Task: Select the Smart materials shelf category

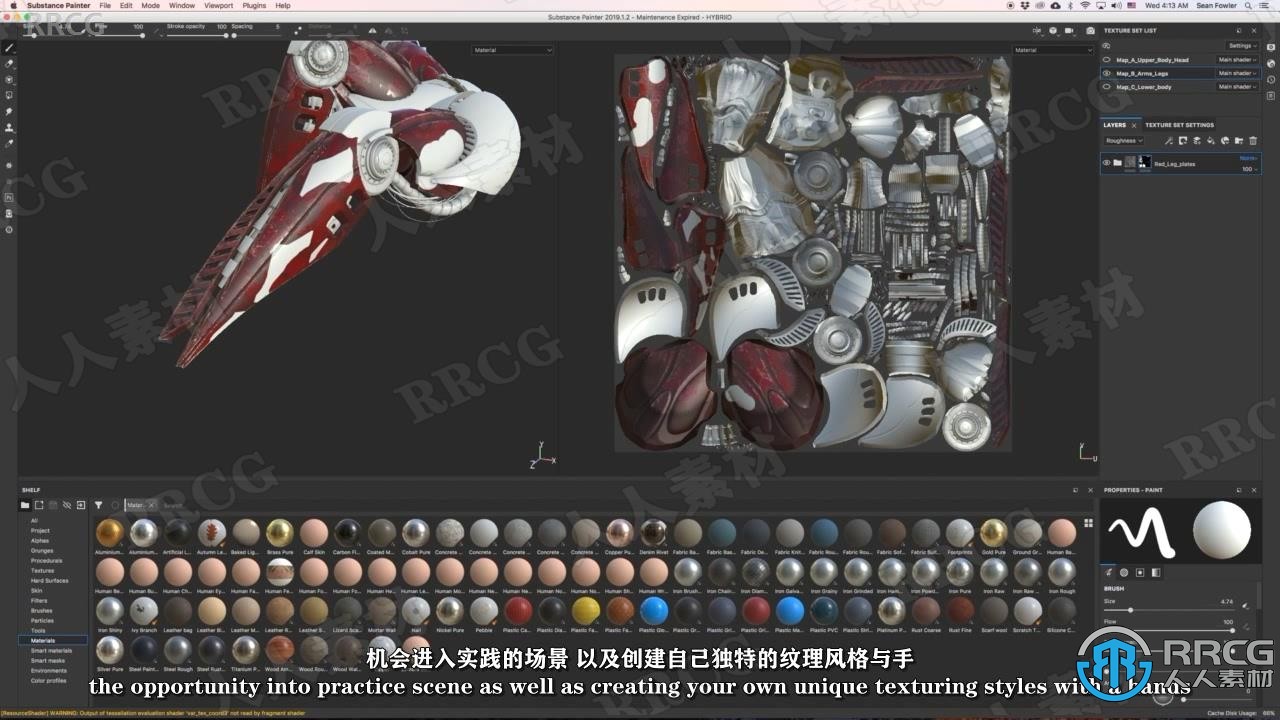Action: click(51, 651)
